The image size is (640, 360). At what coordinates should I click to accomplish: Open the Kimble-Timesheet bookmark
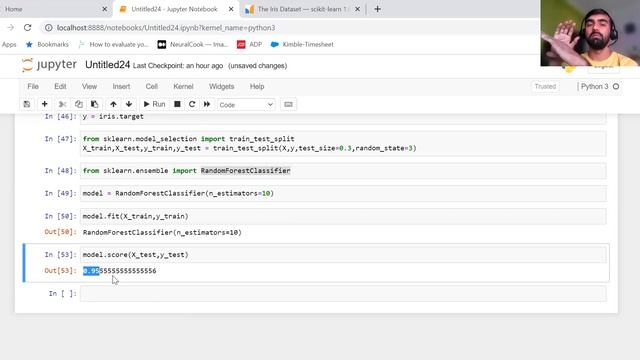(302, 44)
